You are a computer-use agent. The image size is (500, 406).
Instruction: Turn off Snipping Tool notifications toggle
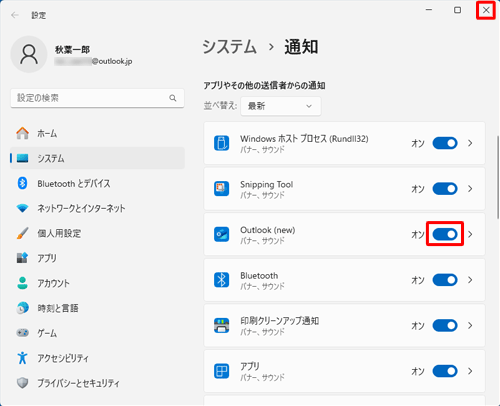coord(445,189)
